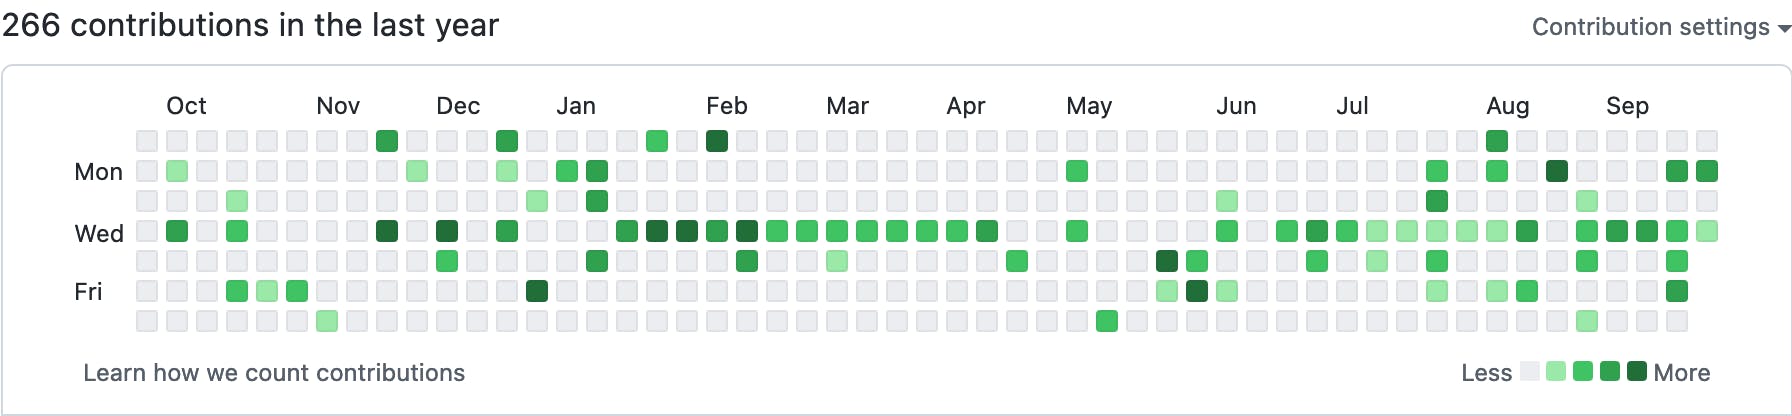
Task: Select the green Saturday cell in May
Action: (x=1107, y=321)
